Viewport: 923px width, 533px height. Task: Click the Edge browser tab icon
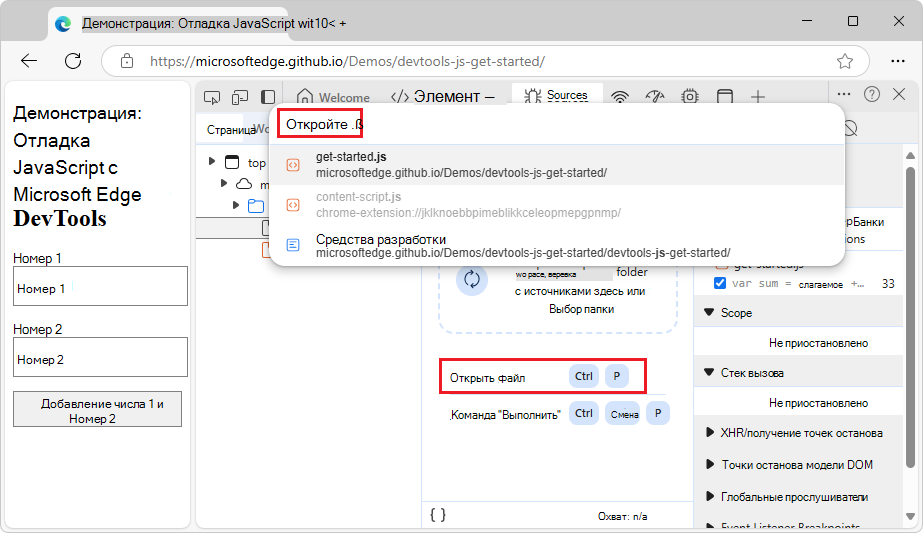(63, 24)
